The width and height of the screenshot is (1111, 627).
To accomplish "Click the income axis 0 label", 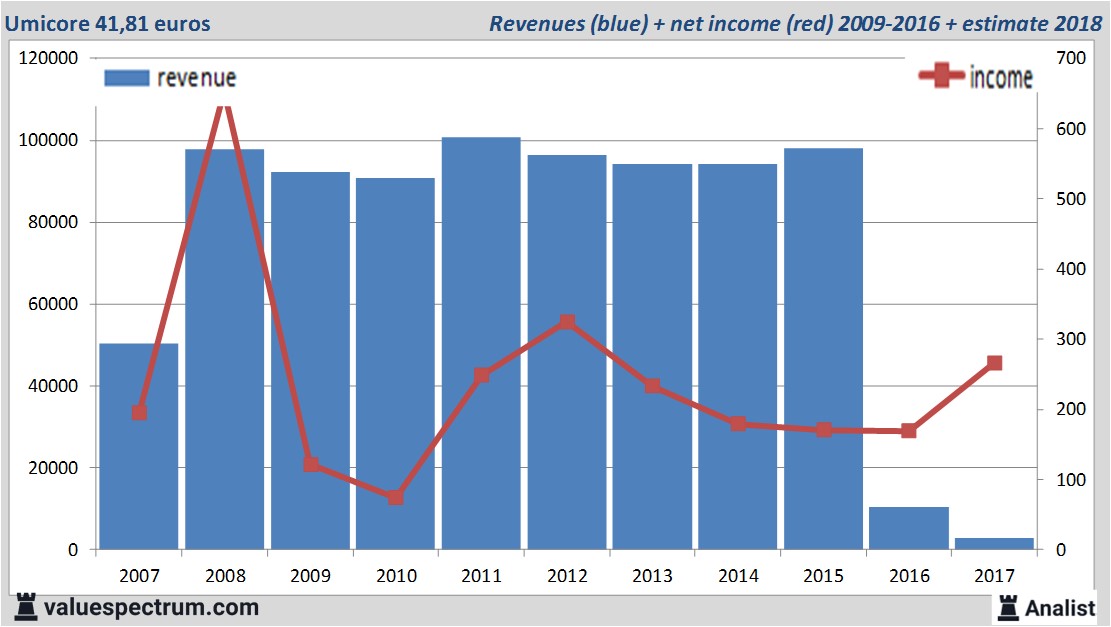I will tap(1061, 550).
